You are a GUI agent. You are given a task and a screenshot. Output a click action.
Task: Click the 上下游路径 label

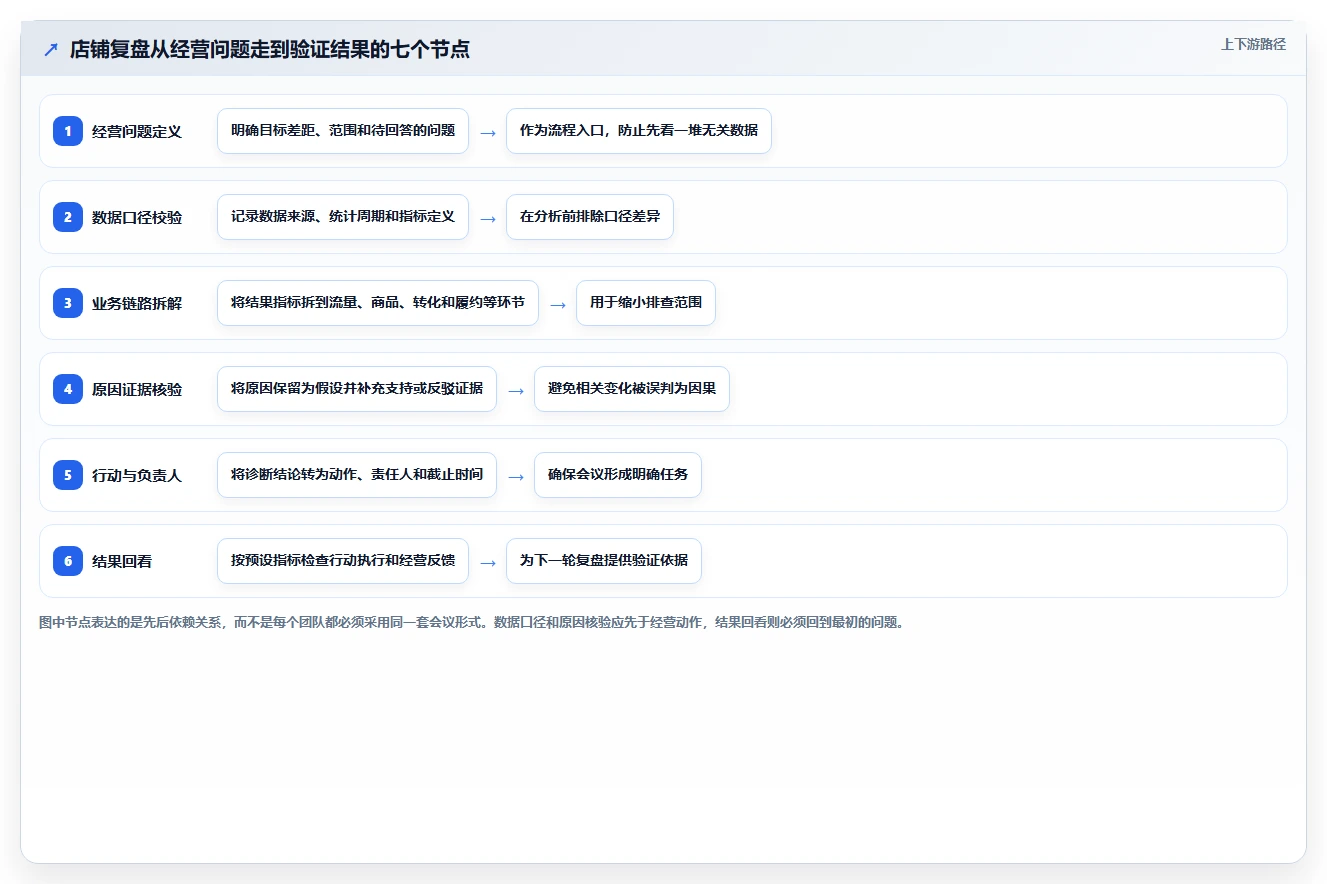click(x=1253, y=45)
